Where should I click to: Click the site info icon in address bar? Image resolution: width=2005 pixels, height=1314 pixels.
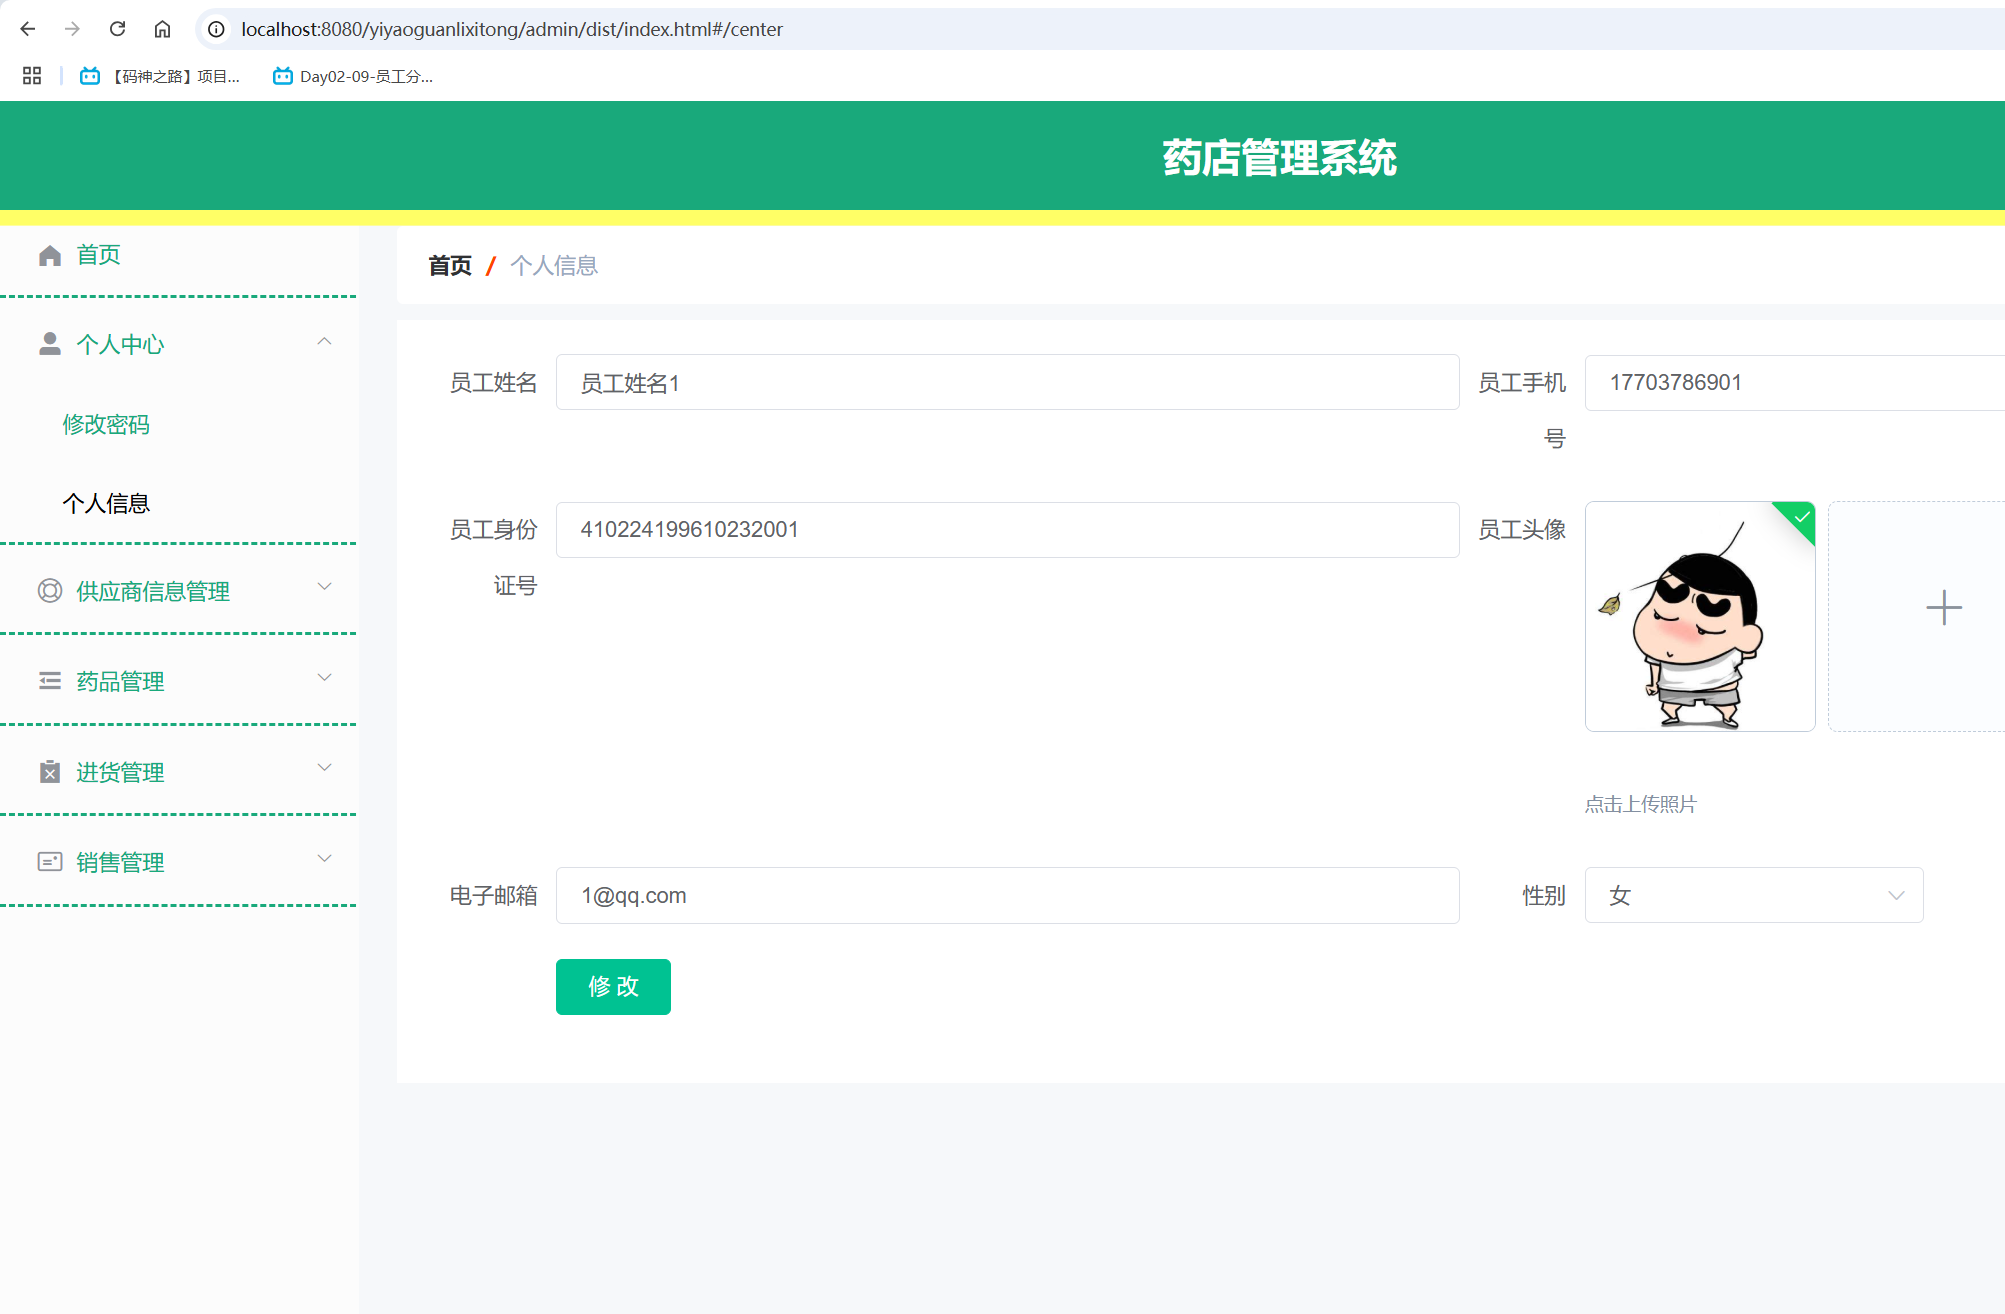216,29
